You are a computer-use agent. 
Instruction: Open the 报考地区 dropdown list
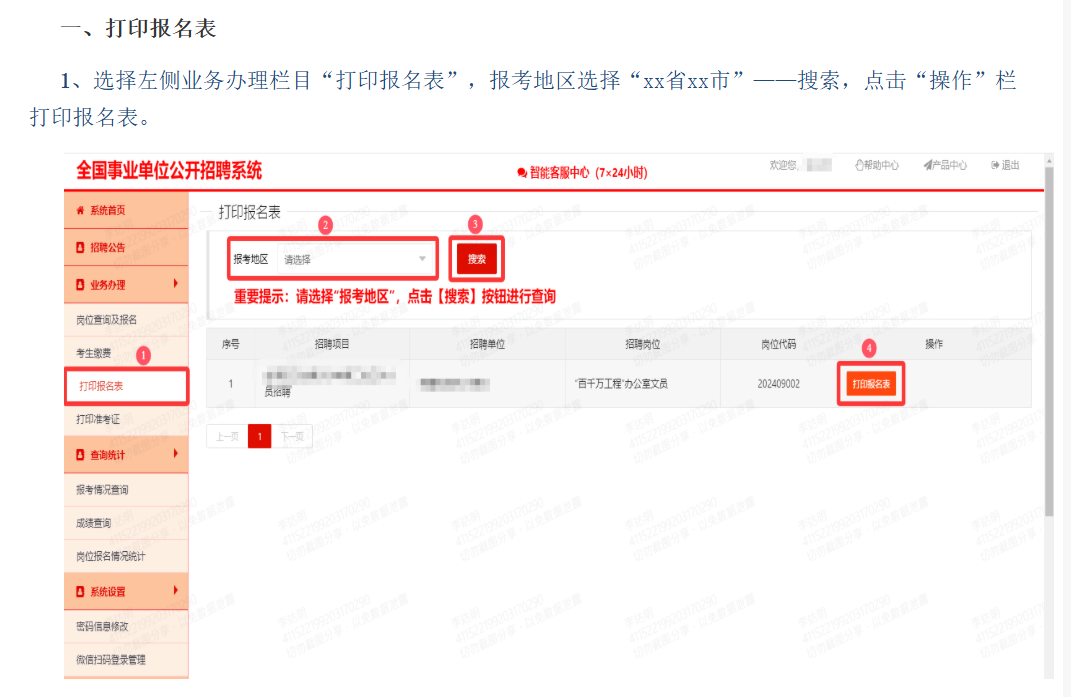click(x=355, y=259)
